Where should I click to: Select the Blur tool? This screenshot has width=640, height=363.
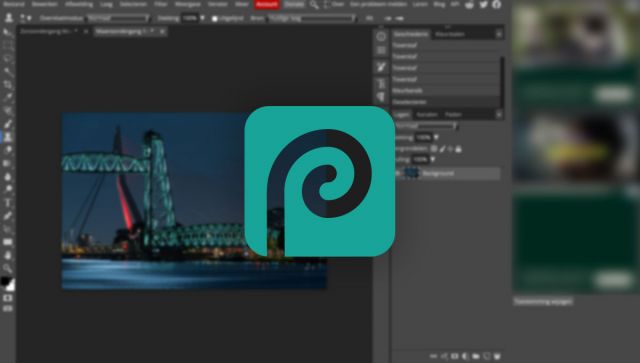click(7, 176)
